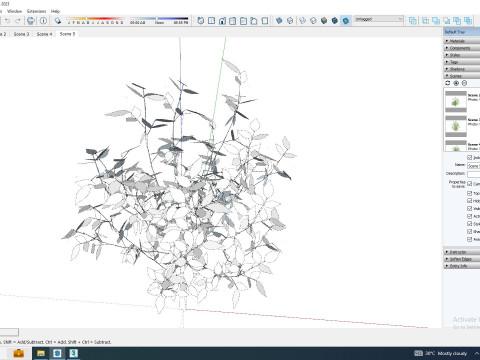The width and height of the screenshot is (480, 360).
Task: Undo the last action
Action: [7, 21]
